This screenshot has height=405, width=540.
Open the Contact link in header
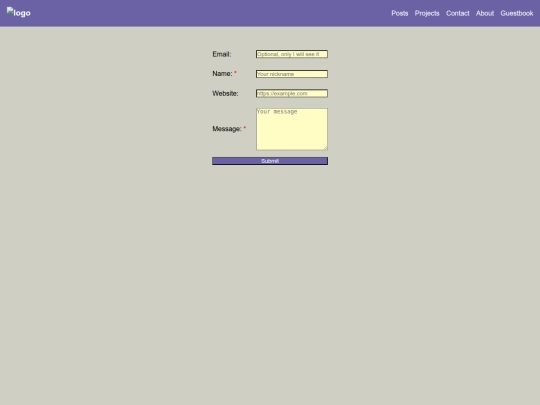[x=457, y=13]
